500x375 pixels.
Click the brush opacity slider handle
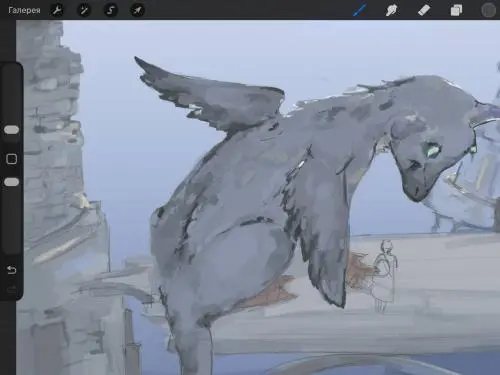coord(12,182)
